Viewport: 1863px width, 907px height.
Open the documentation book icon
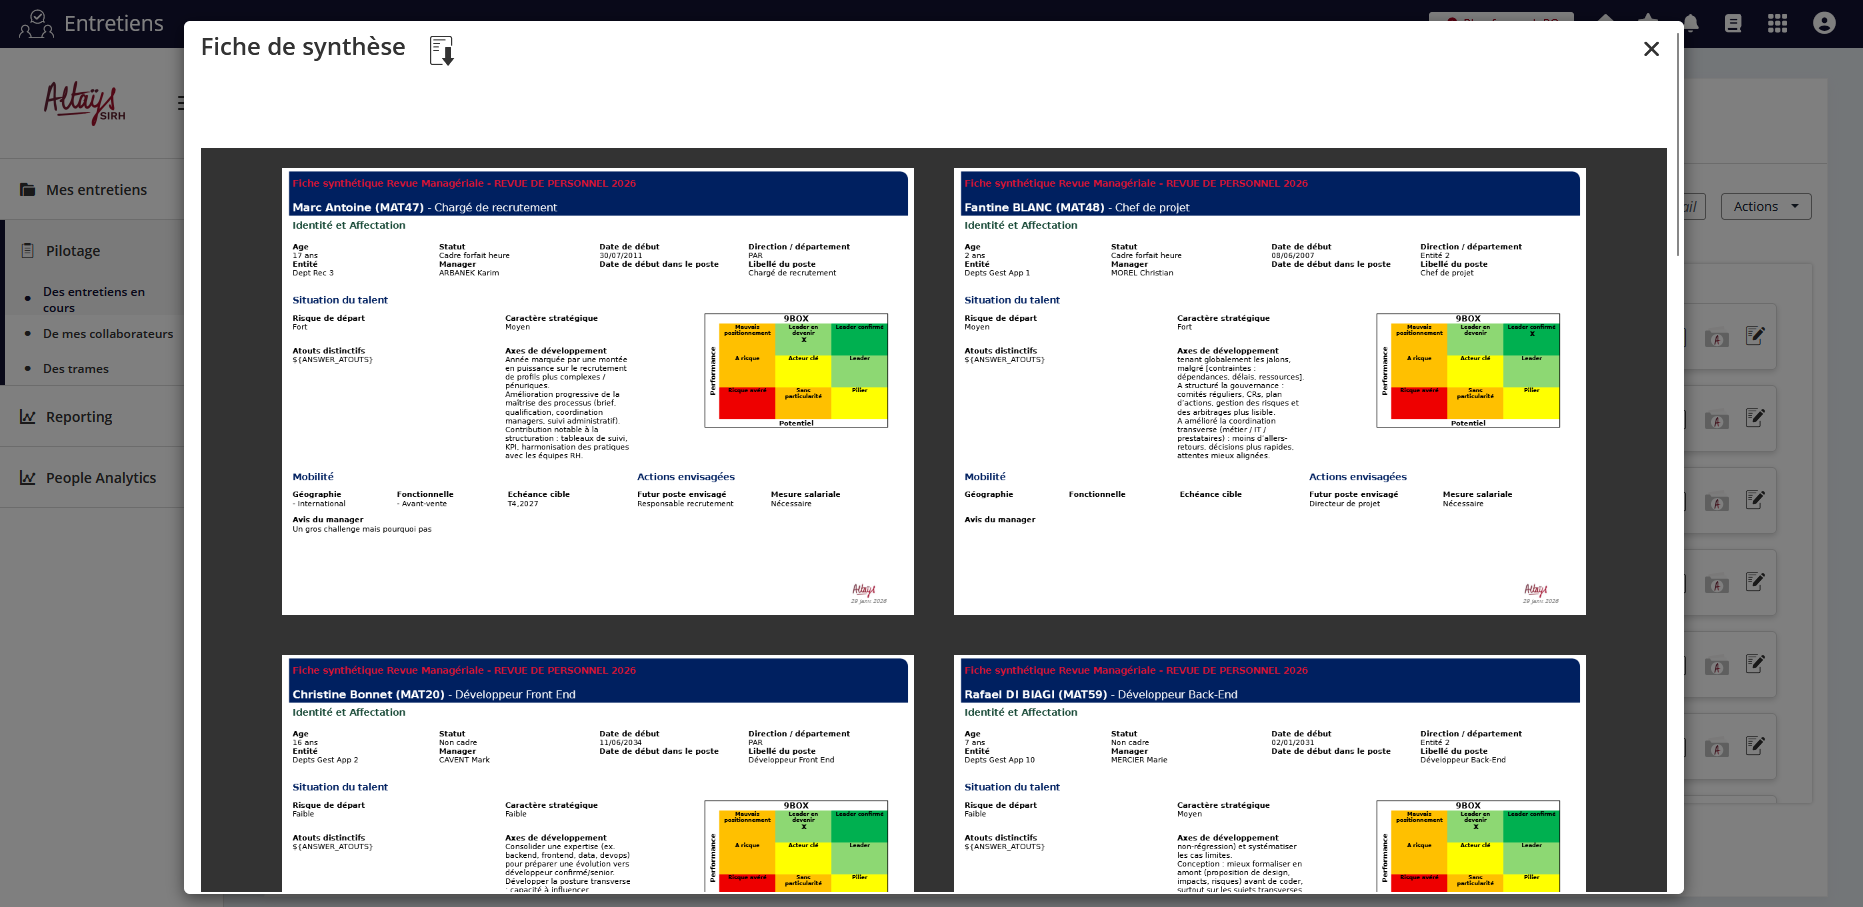[x=1733, y=23]
